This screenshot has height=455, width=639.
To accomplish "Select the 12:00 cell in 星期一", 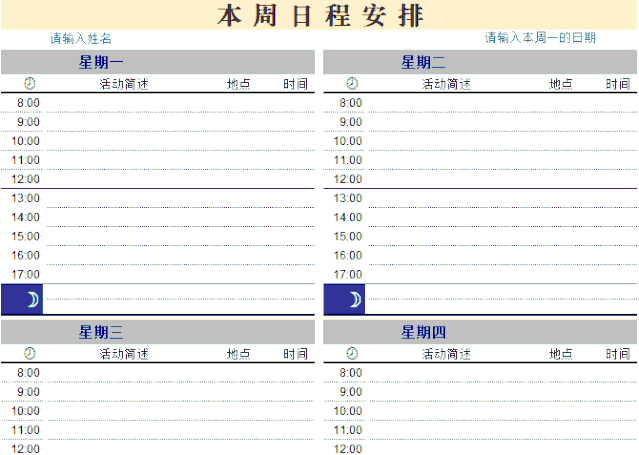I will (x=25, y=179).
